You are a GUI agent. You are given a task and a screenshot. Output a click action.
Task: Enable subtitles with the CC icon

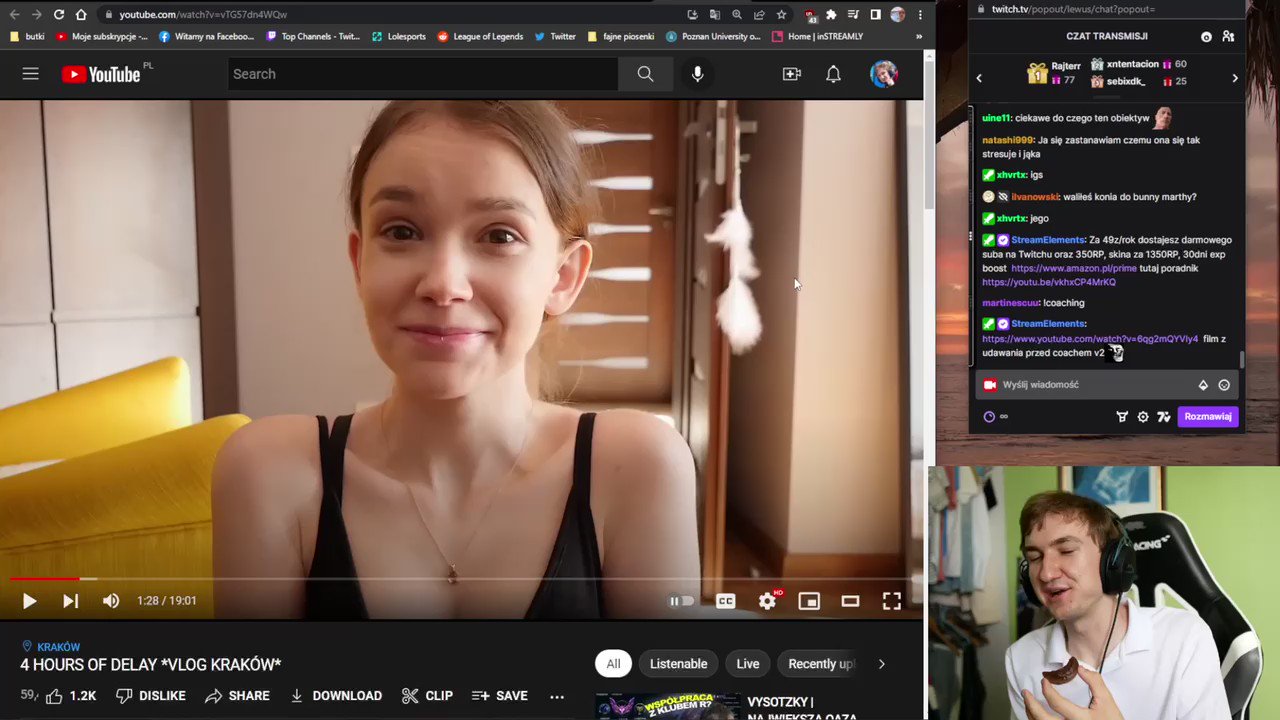point(725,600)
